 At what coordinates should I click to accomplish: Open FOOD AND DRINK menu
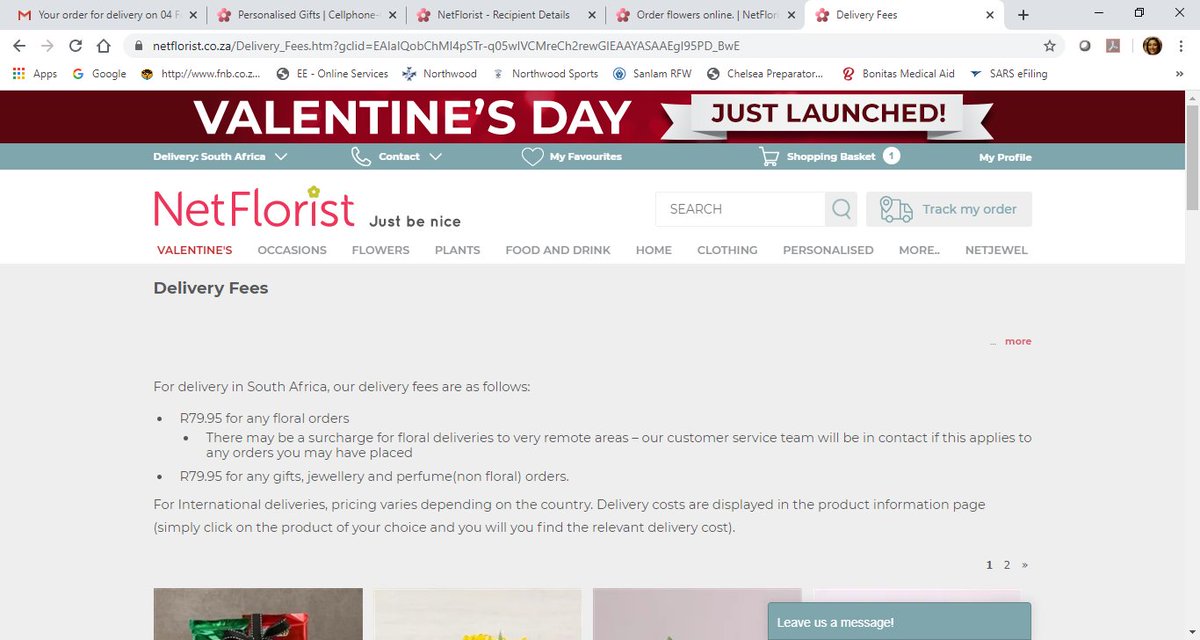click(558, 250)
